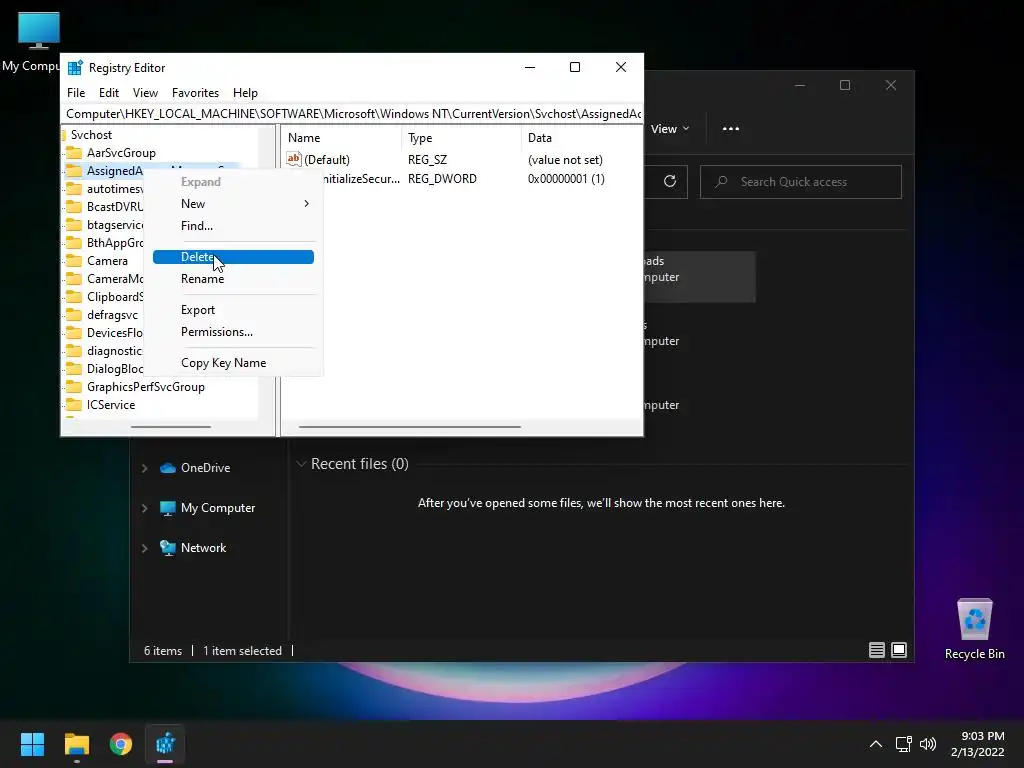Image resolution: width=1024 pixels, height=768 pixels.
Task: Switch Explorer to large thumbnails view icon
Action: (899, 650)
